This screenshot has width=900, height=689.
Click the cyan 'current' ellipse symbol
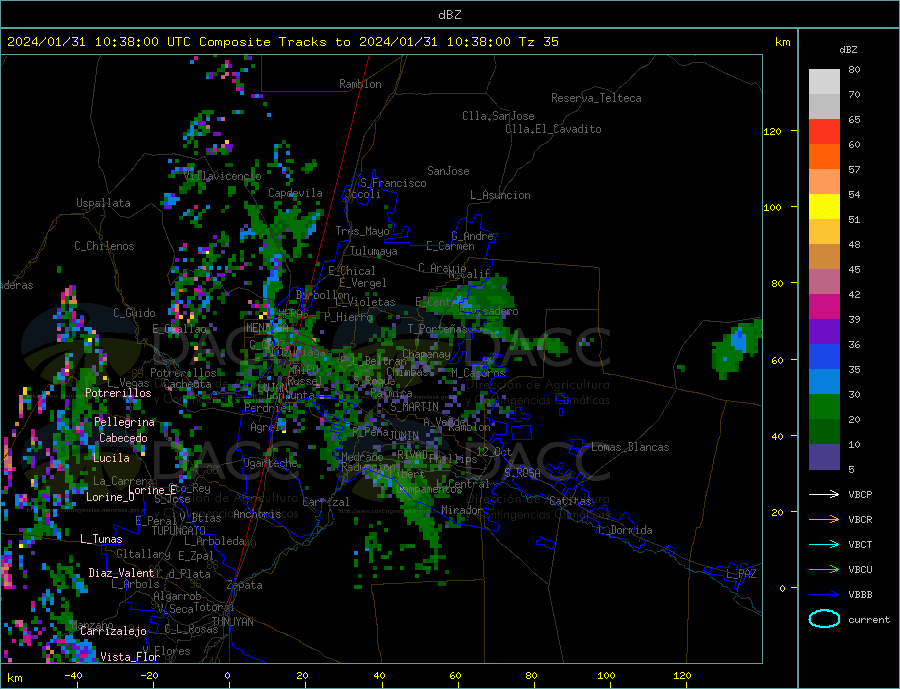[x=824, y=619]
